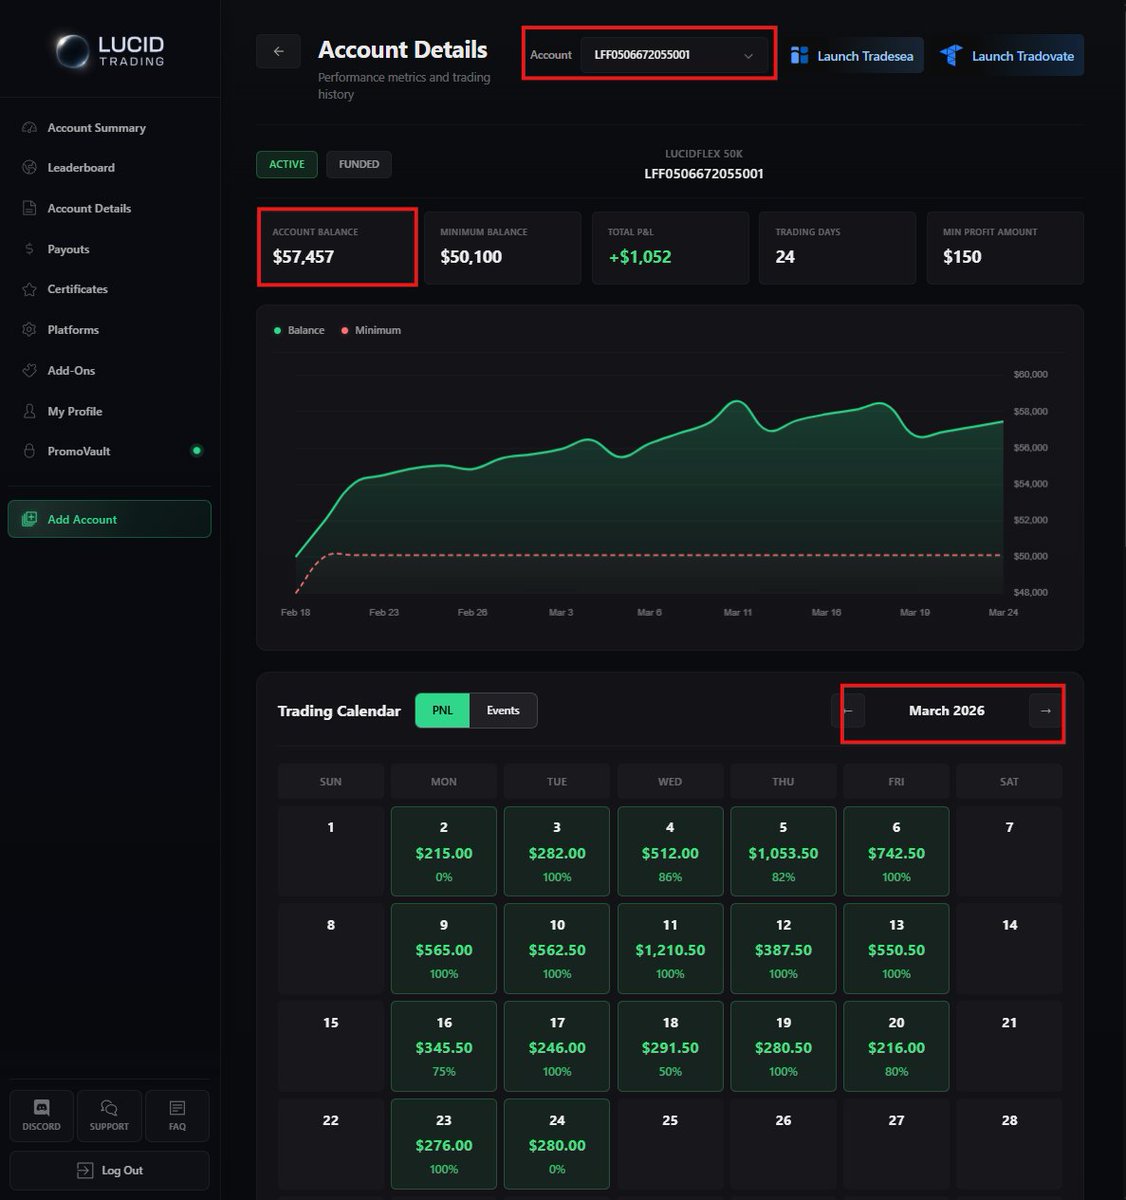The height and width of the screenshot is (1200, 1126).
Task: Click the Add Account plus icon
Action: (x=29, y=519)
